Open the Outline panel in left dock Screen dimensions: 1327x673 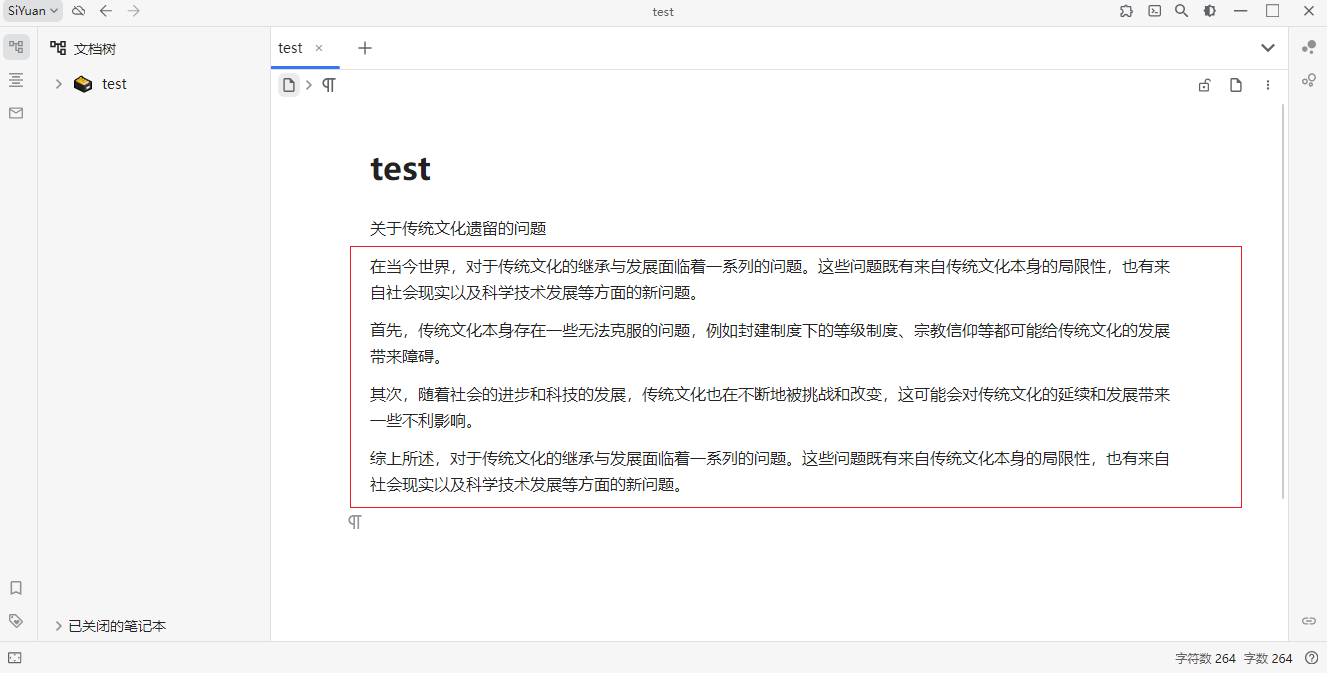point(16,80)
